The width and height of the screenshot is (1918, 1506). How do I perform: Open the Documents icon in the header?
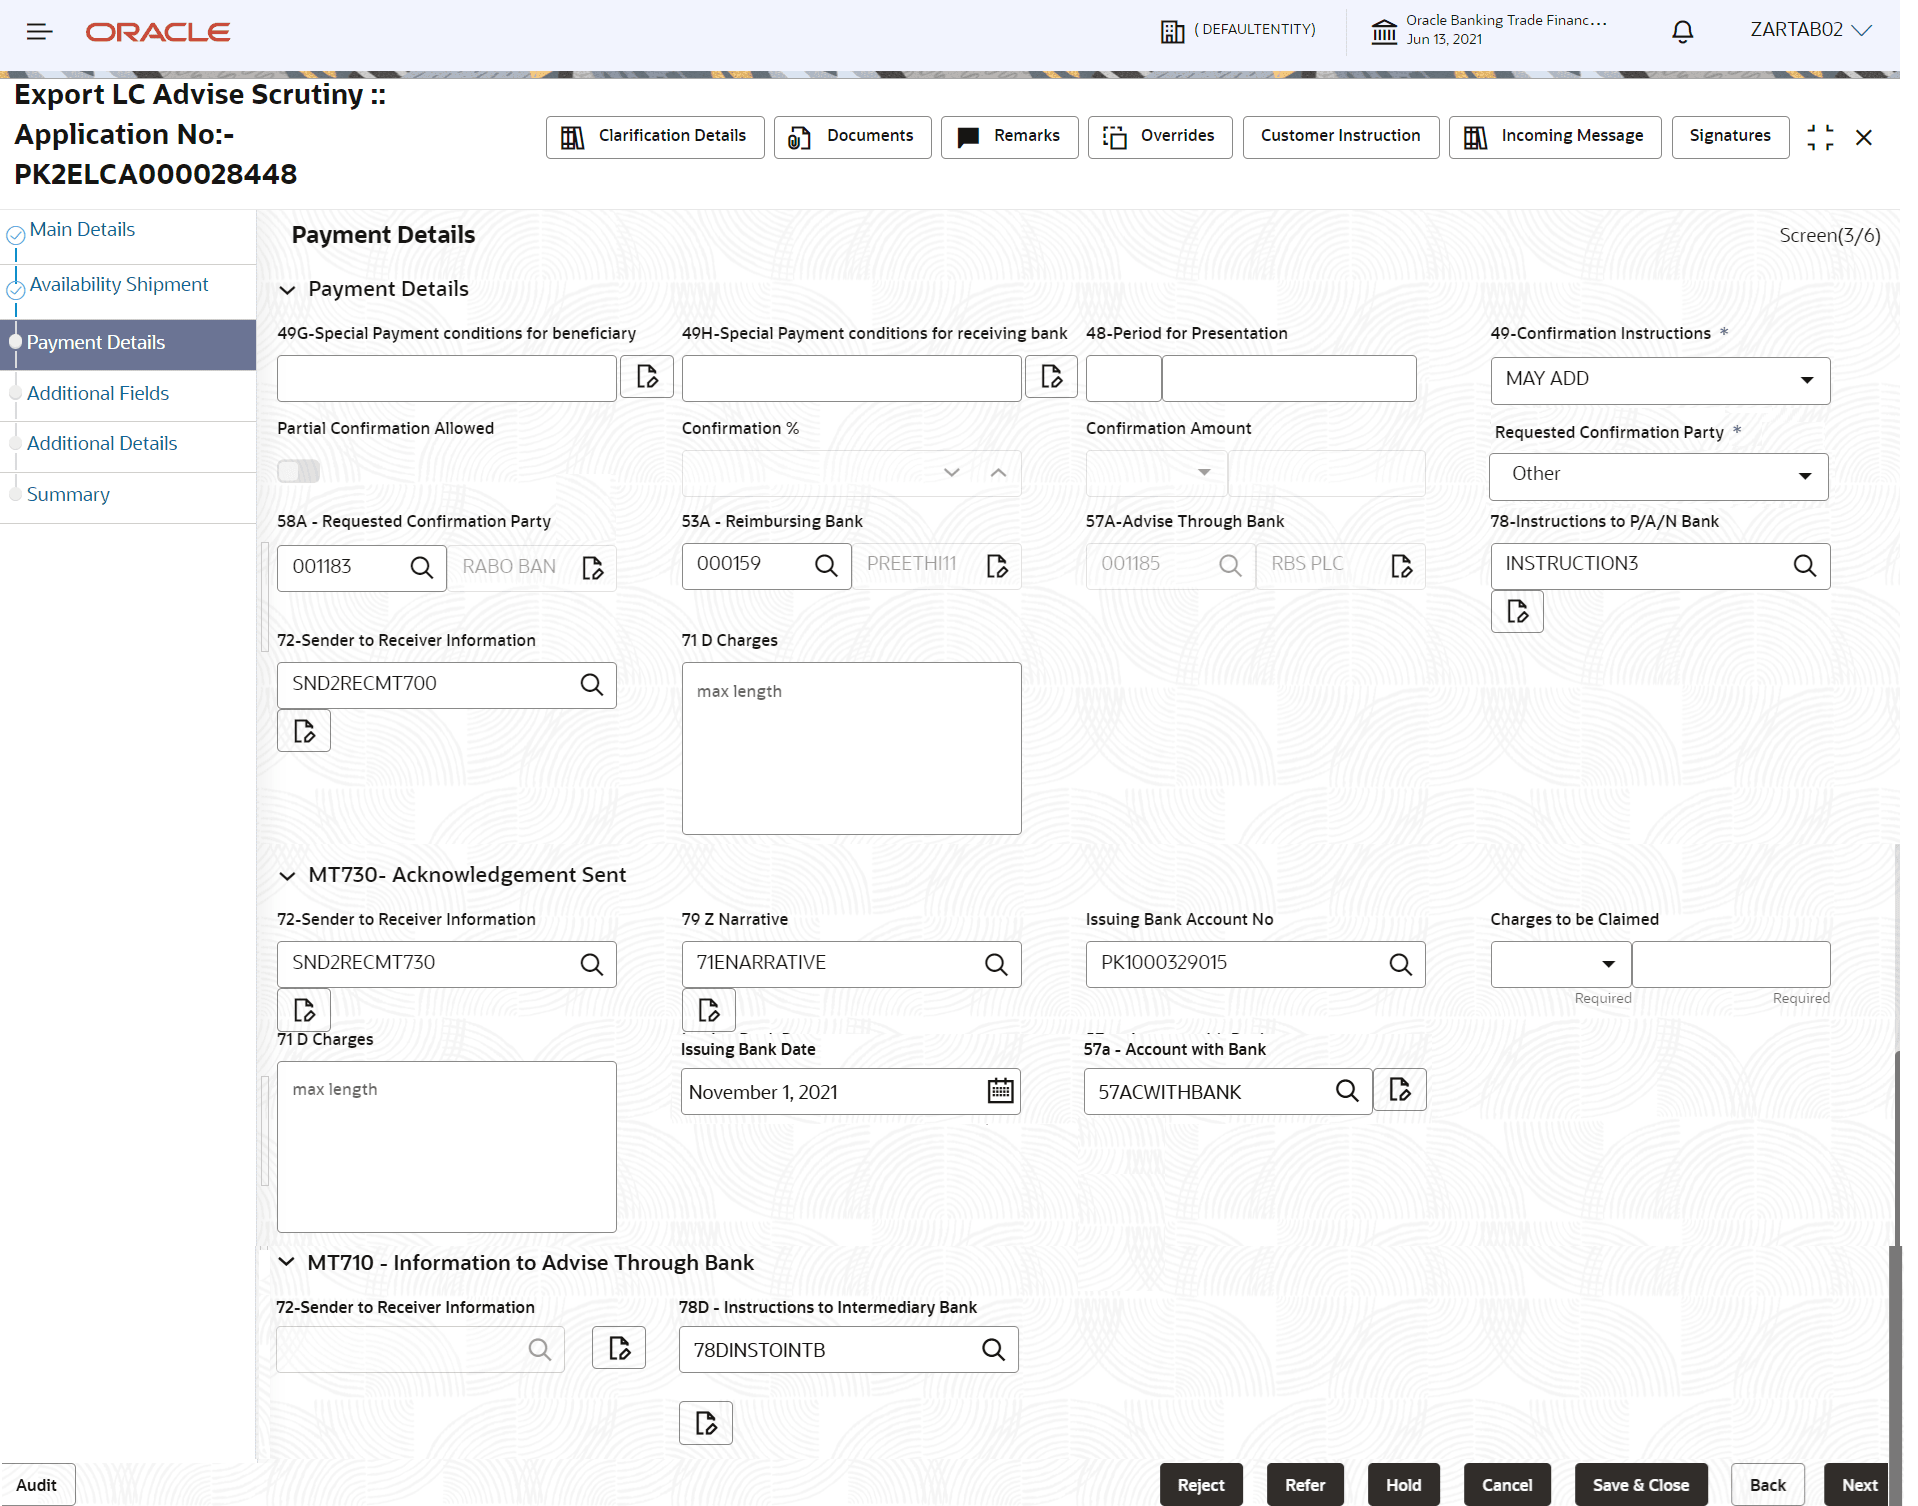point(851,136)
